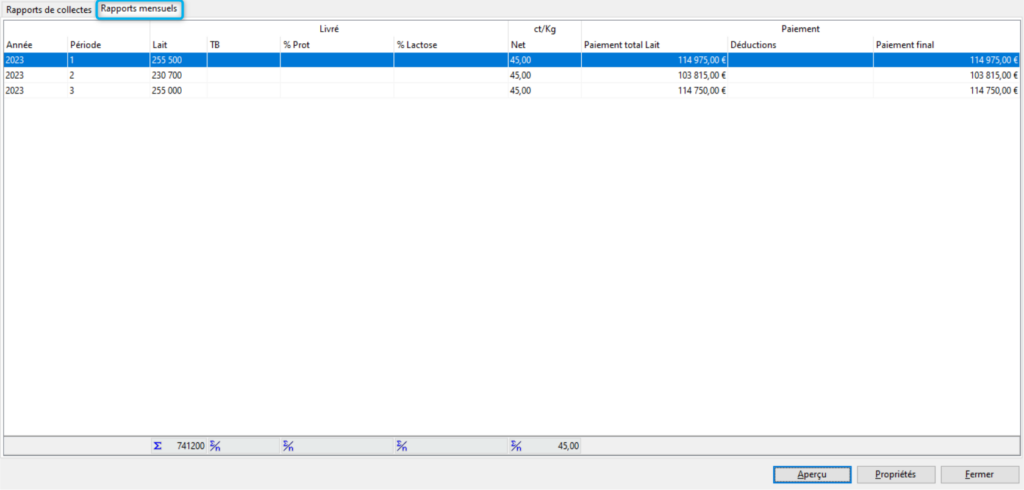The width and height of the screenshot is (1024, 490).
Task: Click the Livré group header
Action: (329, 29)
